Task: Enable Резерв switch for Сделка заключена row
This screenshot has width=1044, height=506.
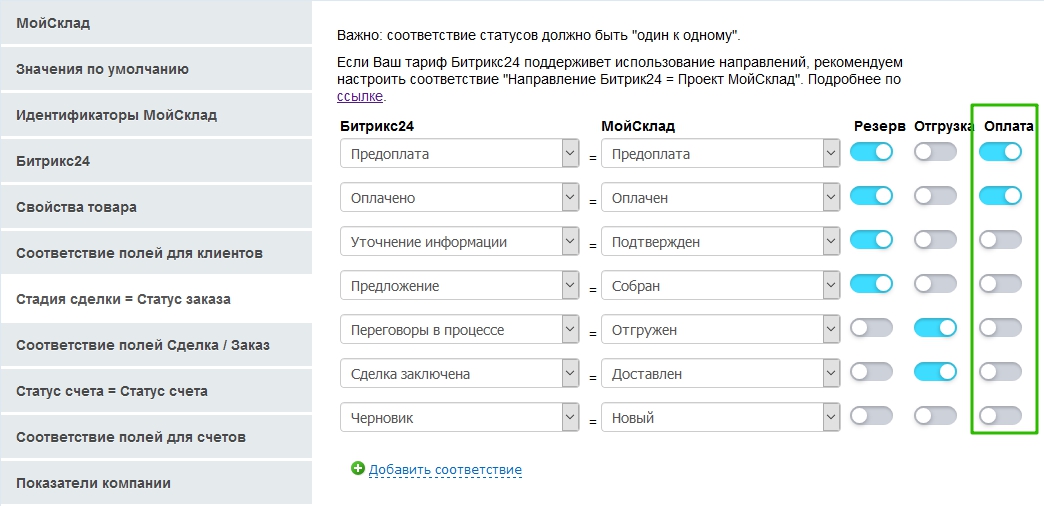Action: click(870, 372)
